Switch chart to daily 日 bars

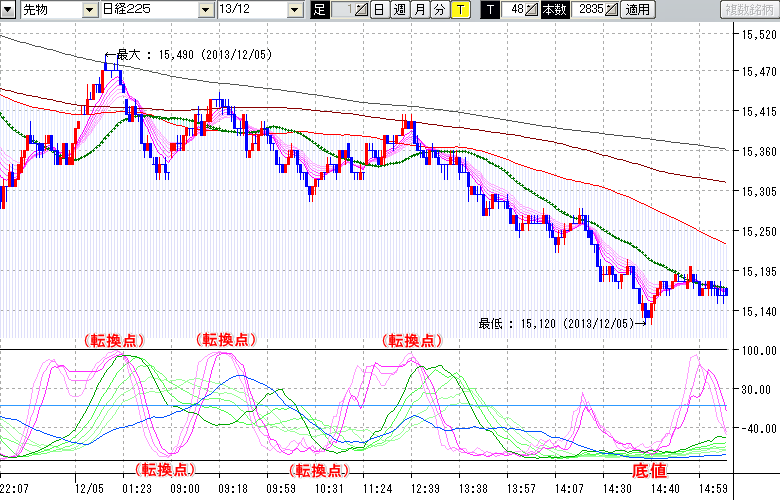379,10
